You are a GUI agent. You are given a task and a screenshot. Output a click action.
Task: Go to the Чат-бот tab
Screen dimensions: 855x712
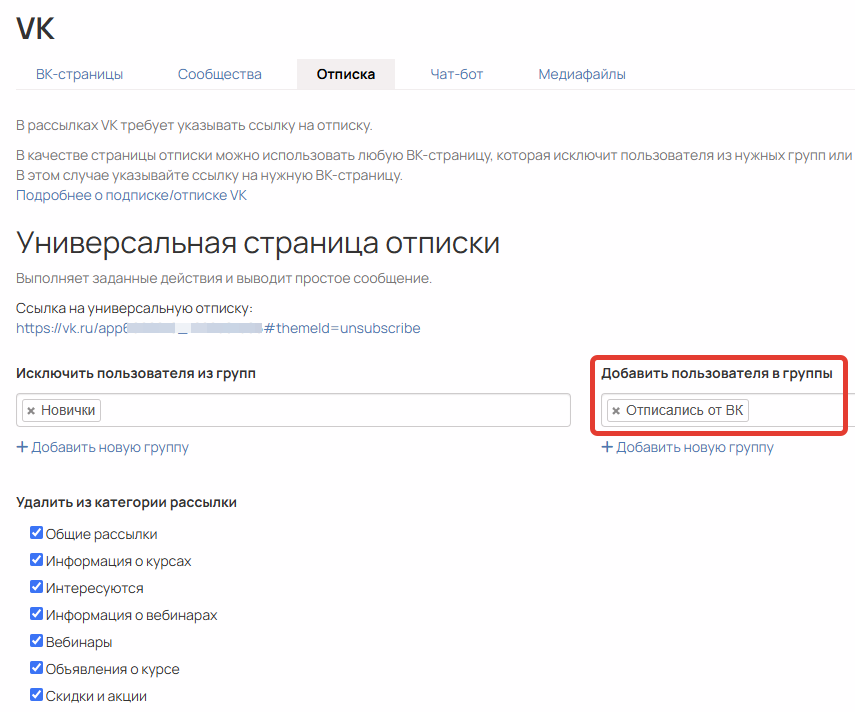pos(457,74)
